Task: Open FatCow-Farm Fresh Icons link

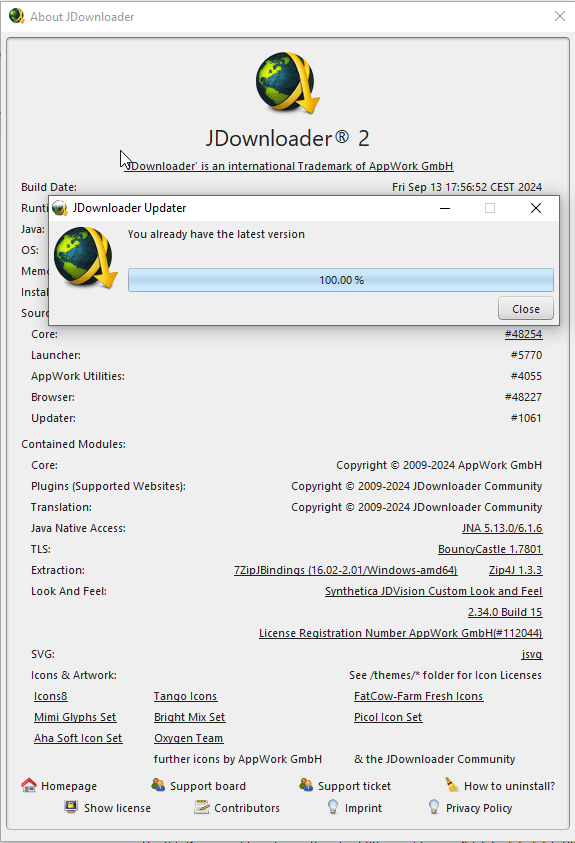Action: point(419,696)
